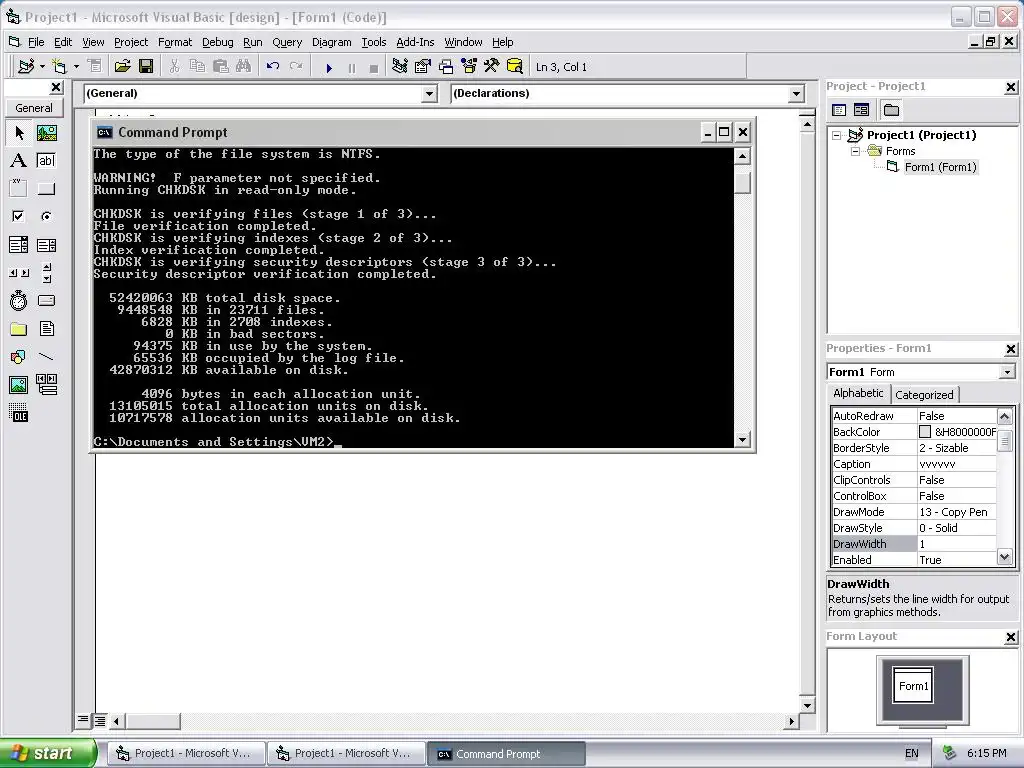Viewport: 1024px width, 768px height.
Task: Click the Add Form toolbar icon
Action: click(x=59, y=66)
